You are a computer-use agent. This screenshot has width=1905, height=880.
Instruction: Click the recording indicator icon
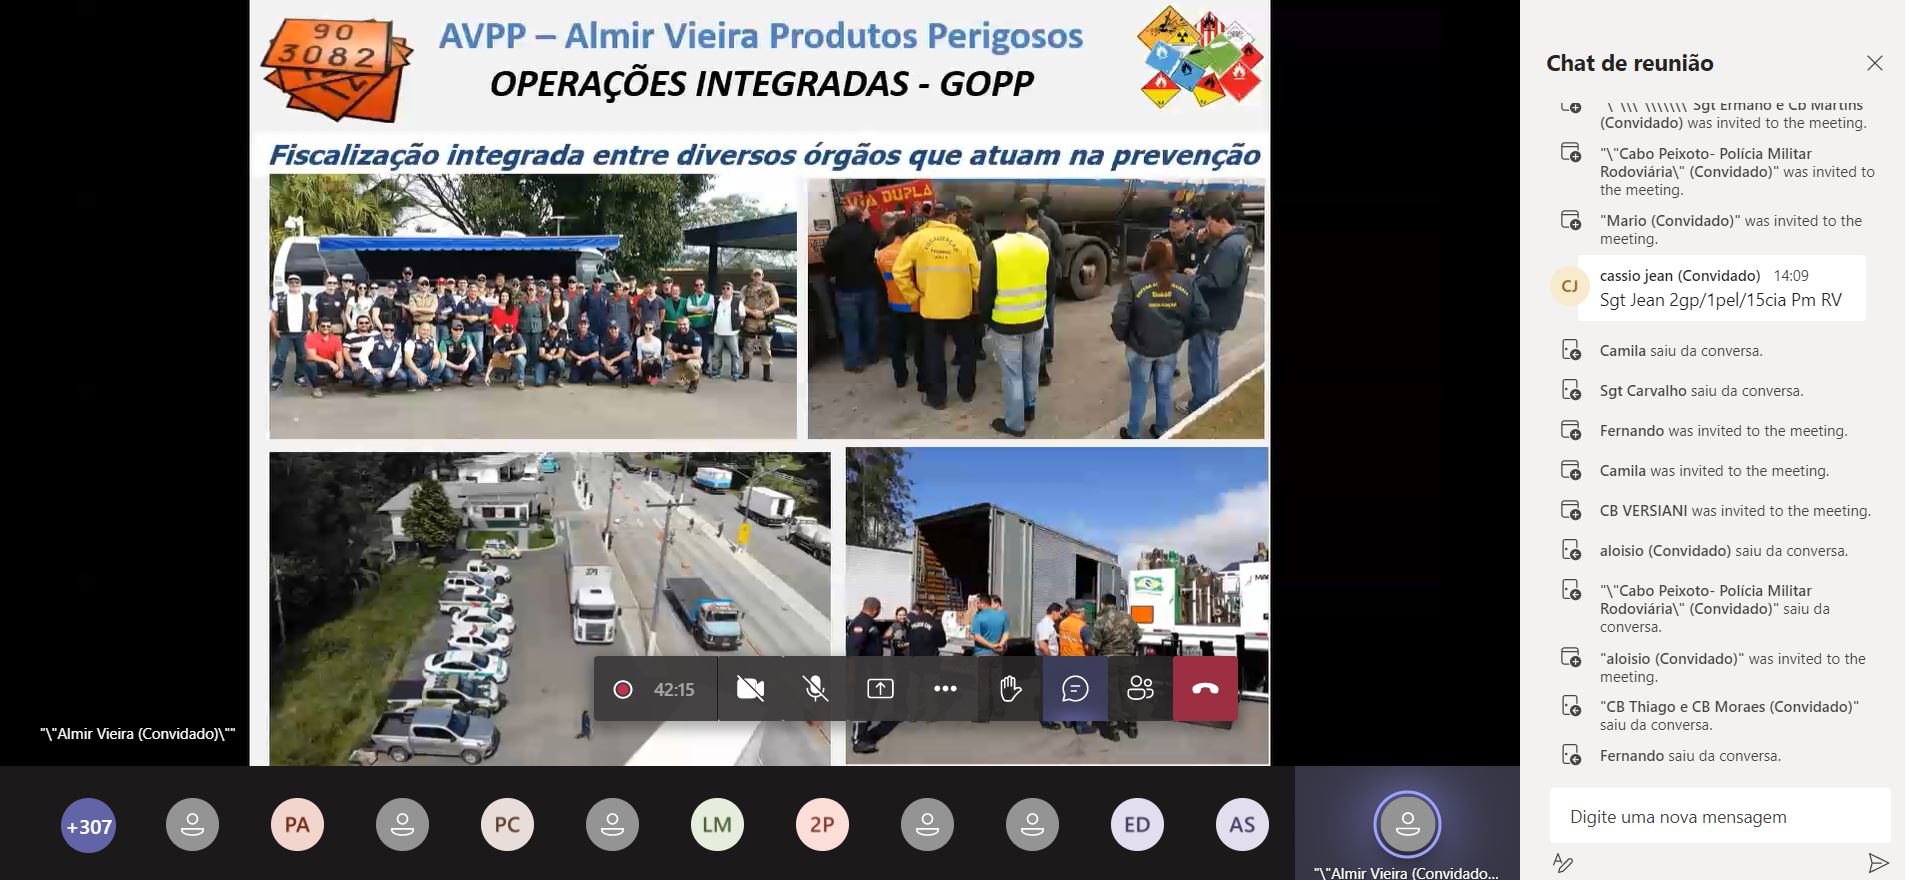pyautogui.click(x=623, y=689)
